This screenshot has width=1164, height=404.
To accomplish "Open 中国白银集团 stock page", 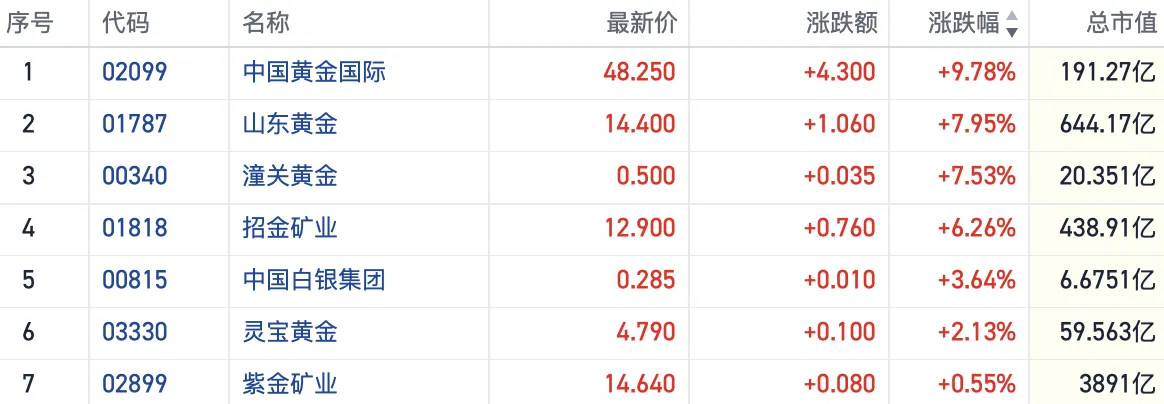I will point(314,280).
